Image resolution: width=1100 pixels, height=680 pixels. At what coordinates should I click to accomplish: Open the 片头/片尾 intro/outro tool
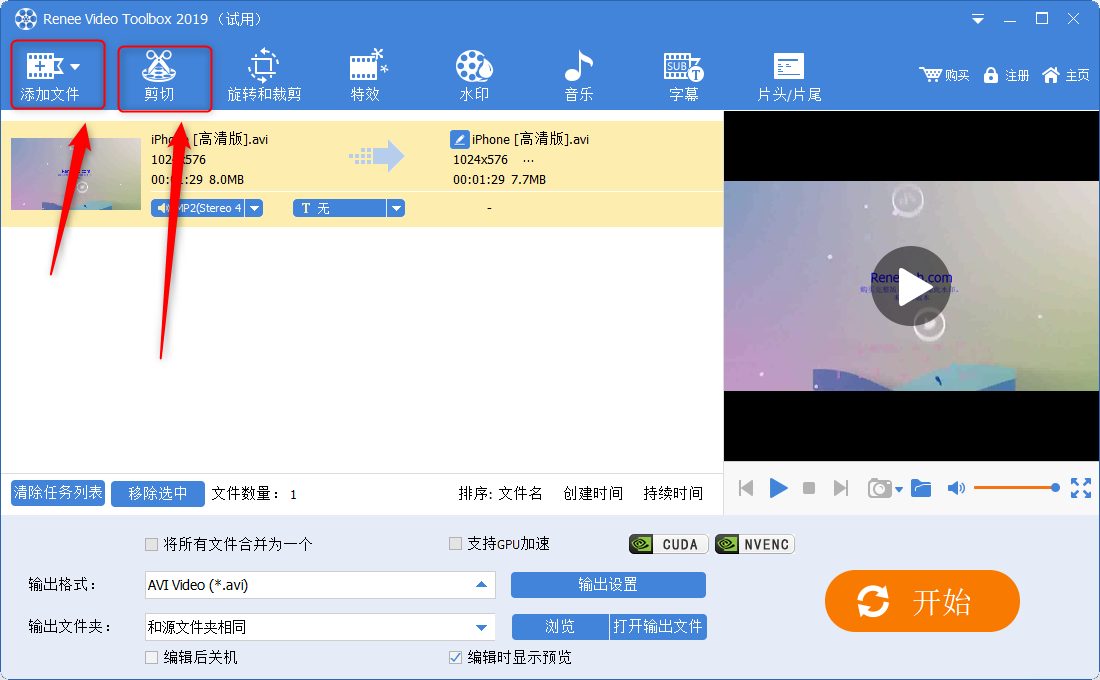[x=789, y=76]
